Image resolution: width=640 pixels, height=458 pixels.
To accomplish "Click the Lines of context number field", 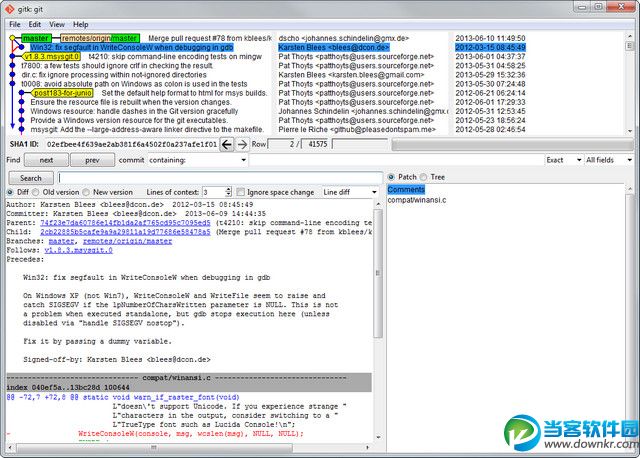I will click(x=213, y=192).
